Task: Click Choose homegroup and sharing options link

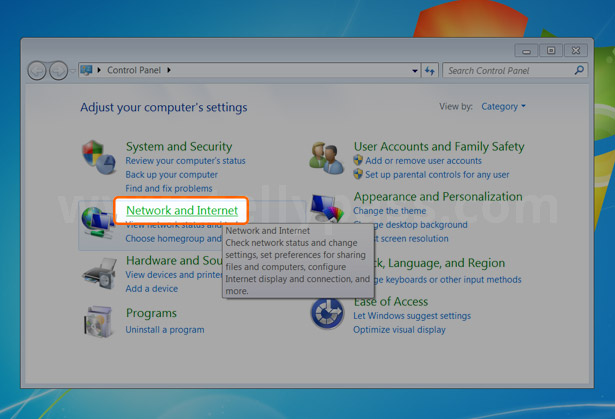Action: coord(173,239)
